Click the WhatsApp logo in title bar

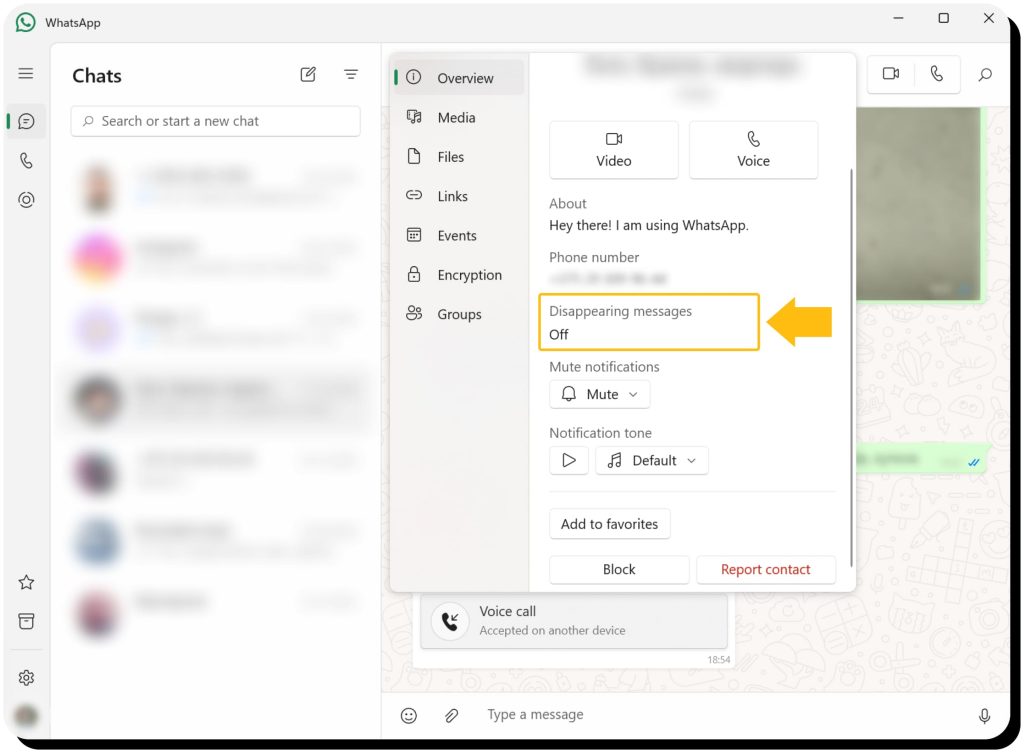point(25,22)
